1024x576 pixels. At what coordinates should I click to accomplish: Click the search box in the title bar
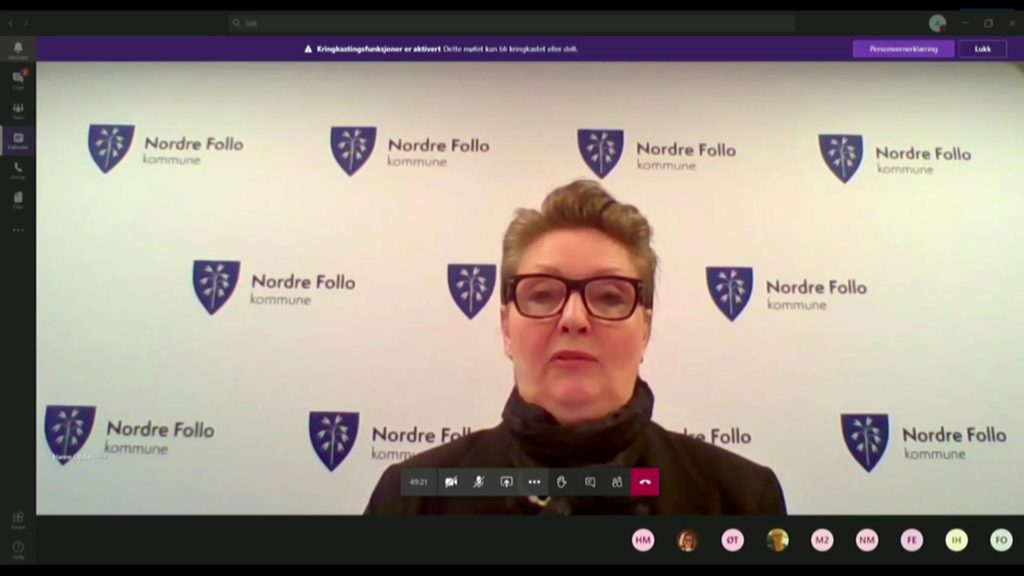tap(512, 23)
